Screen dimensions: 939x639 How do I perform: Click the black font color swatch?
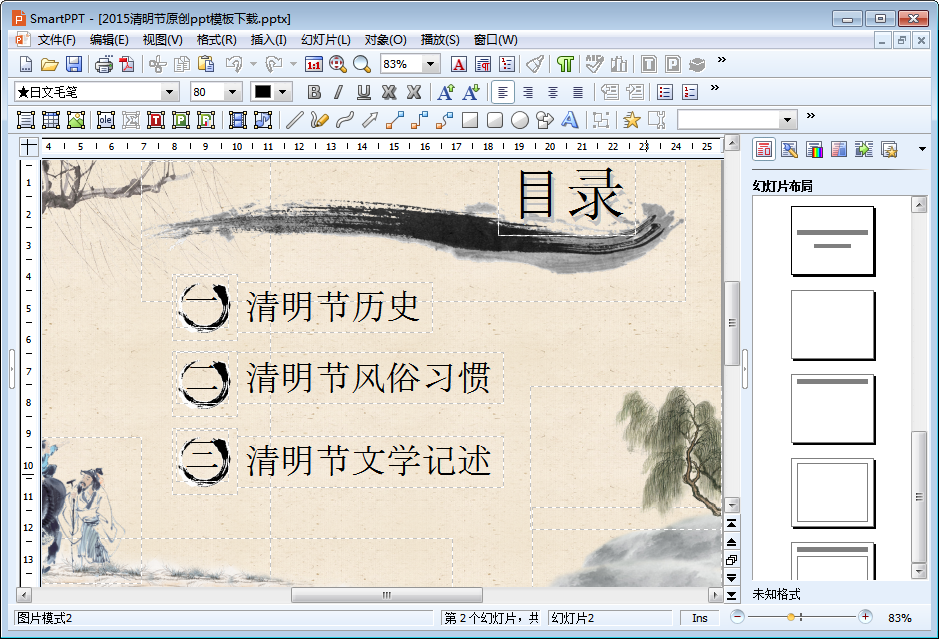pyautogui.click(x=263, y=92)
